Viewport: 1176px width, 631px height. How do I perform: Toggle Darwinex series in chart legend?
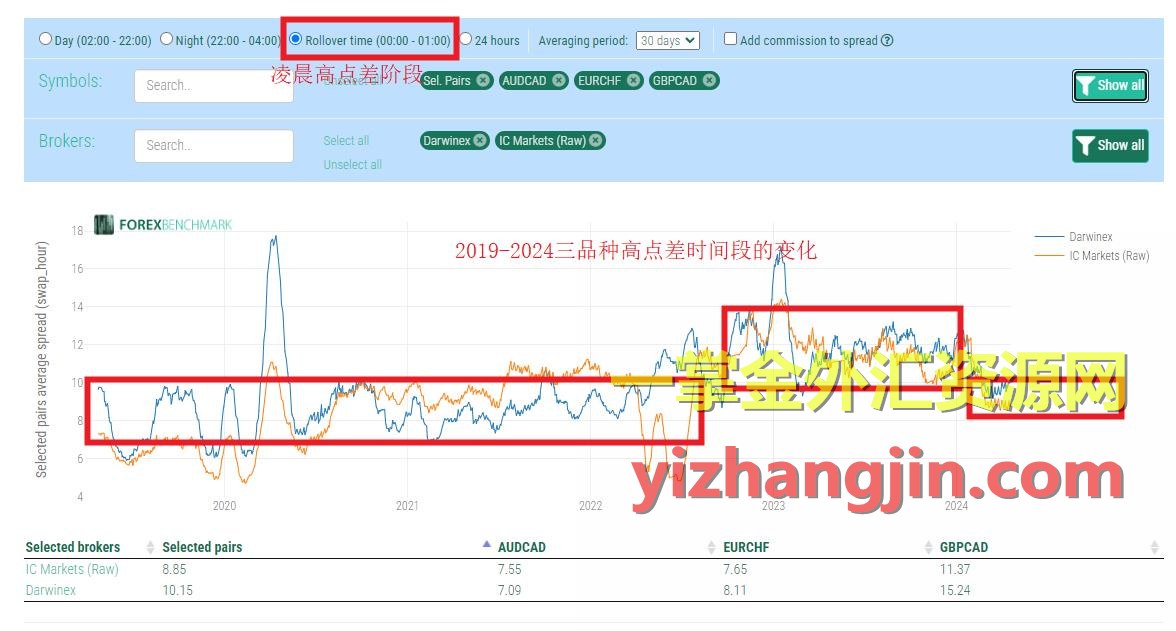tap(1073, 236)
